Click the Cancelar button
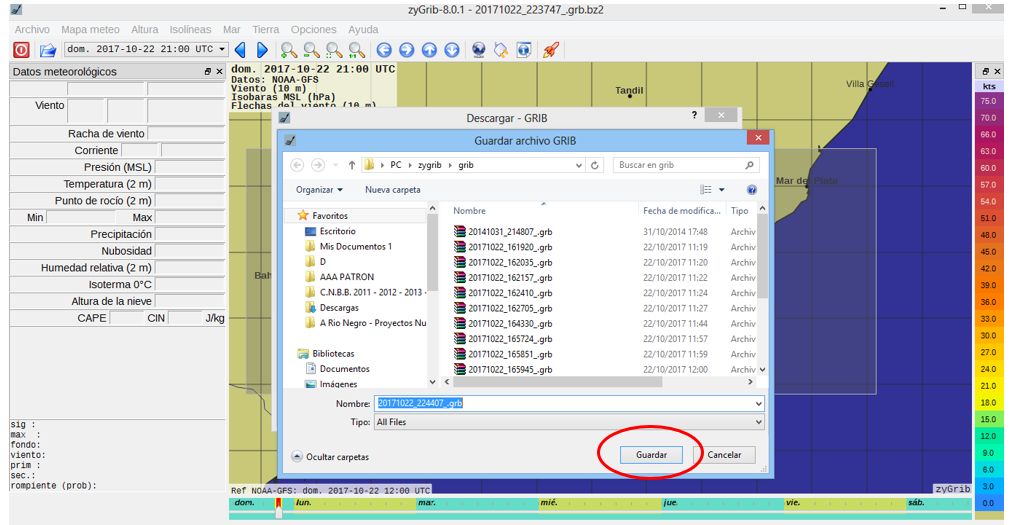Screen dimensions: 1012x525 724,455
